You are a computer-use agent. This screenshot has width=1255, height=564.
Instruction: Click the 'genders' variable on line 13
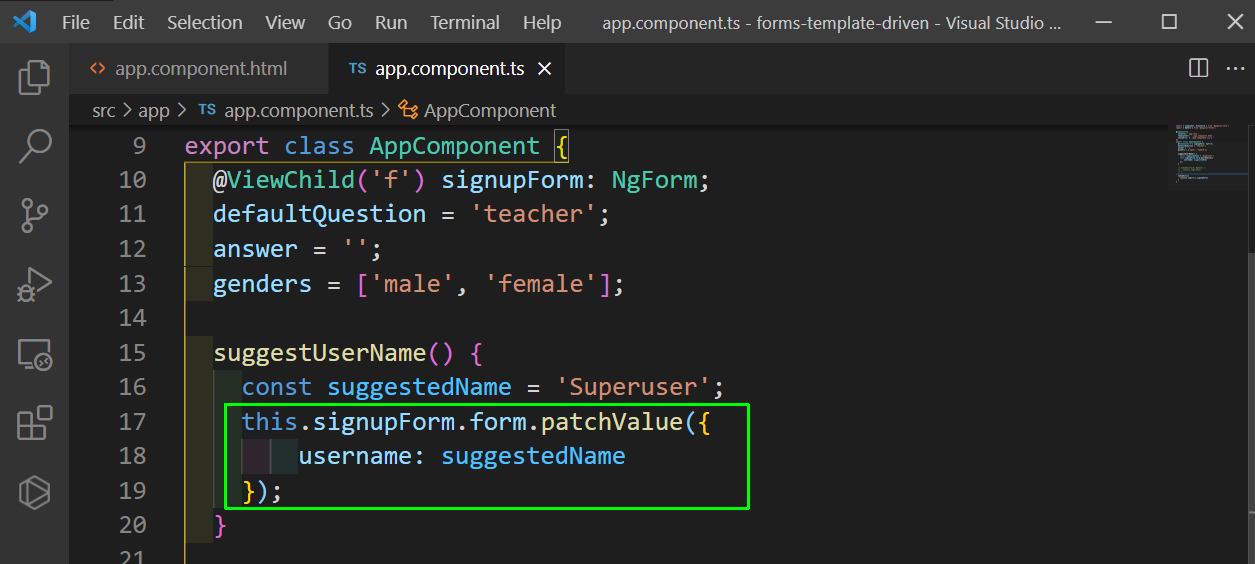(x=263, y=284)
